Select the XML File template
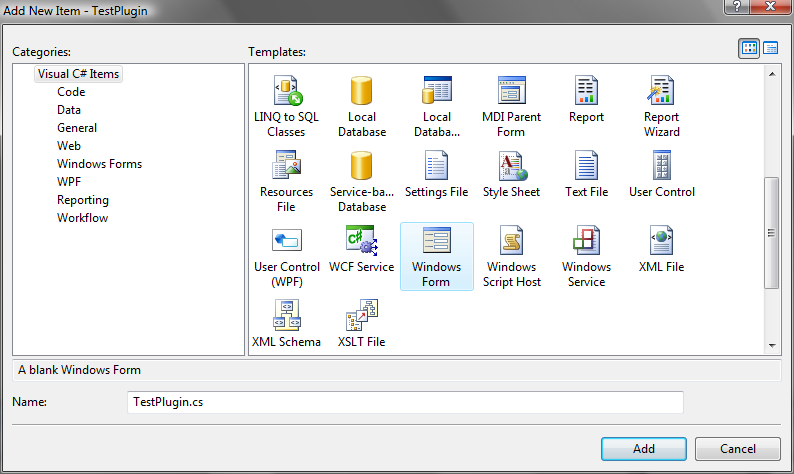The width and height of the screenshot is (794, 474). click(661, 249)
